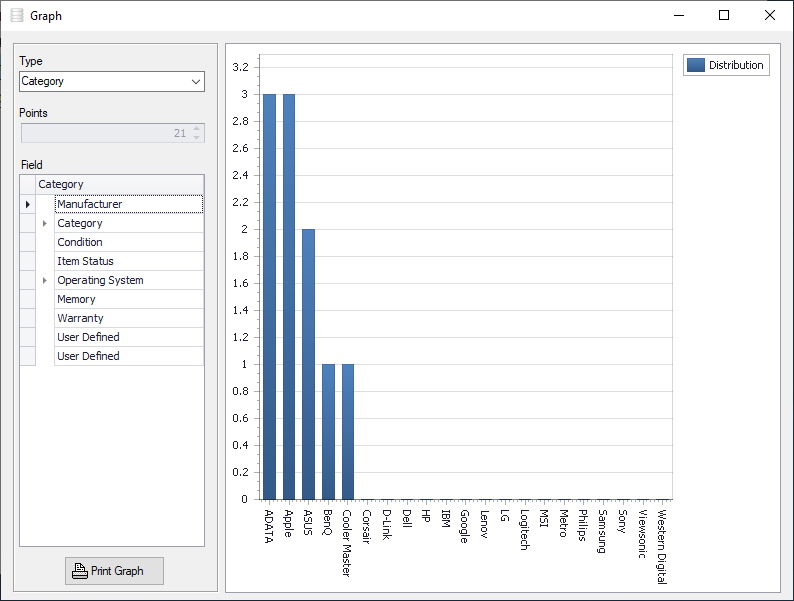
Task: Expand the Operating System tree node
Action: [x=45, y=281]
